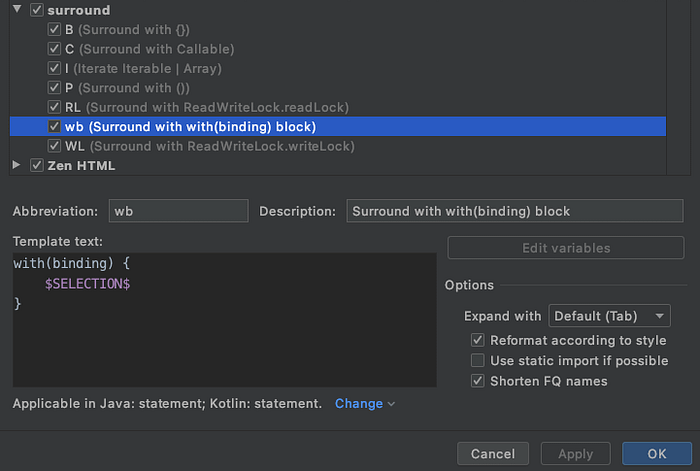Select the WL writeLock template row
This screenshot has height=471, width=700.
(x=209, y=146)
